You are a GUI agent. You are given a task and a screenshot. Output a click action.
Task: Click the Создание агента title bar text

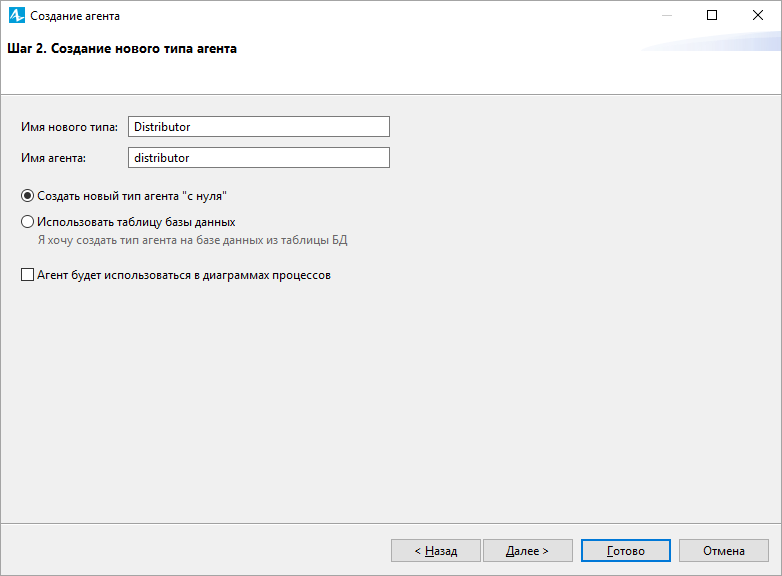coord(75,16)
